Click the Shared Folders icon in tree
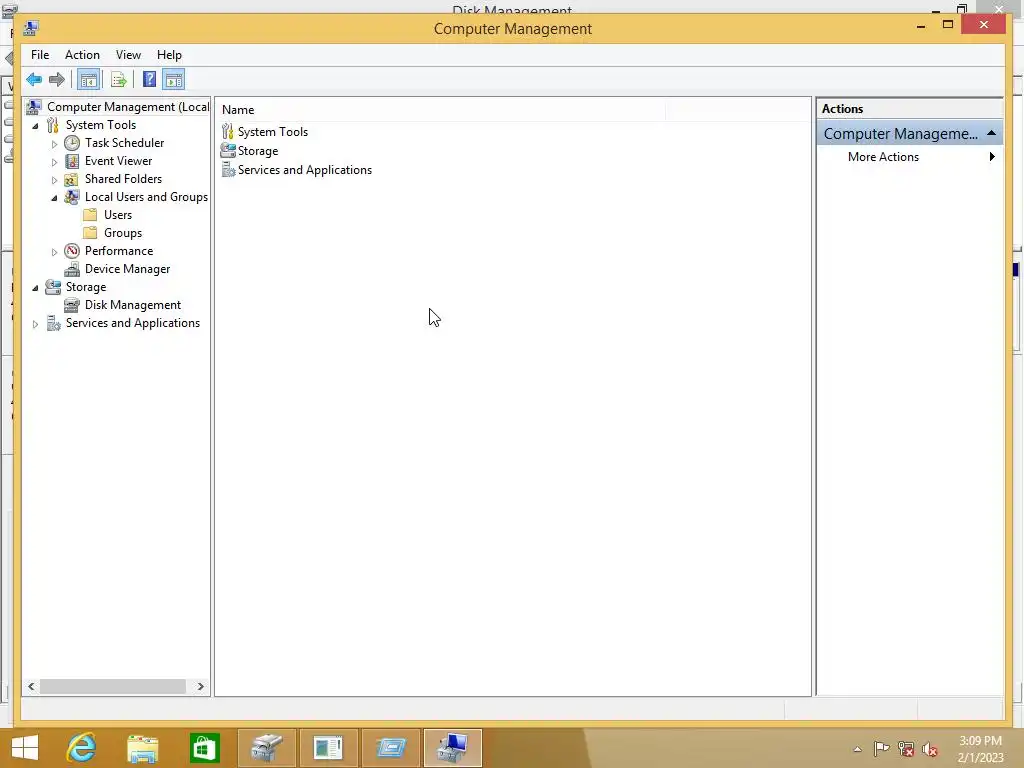This screenshot has width=1024, height=768. click(72, 179)
